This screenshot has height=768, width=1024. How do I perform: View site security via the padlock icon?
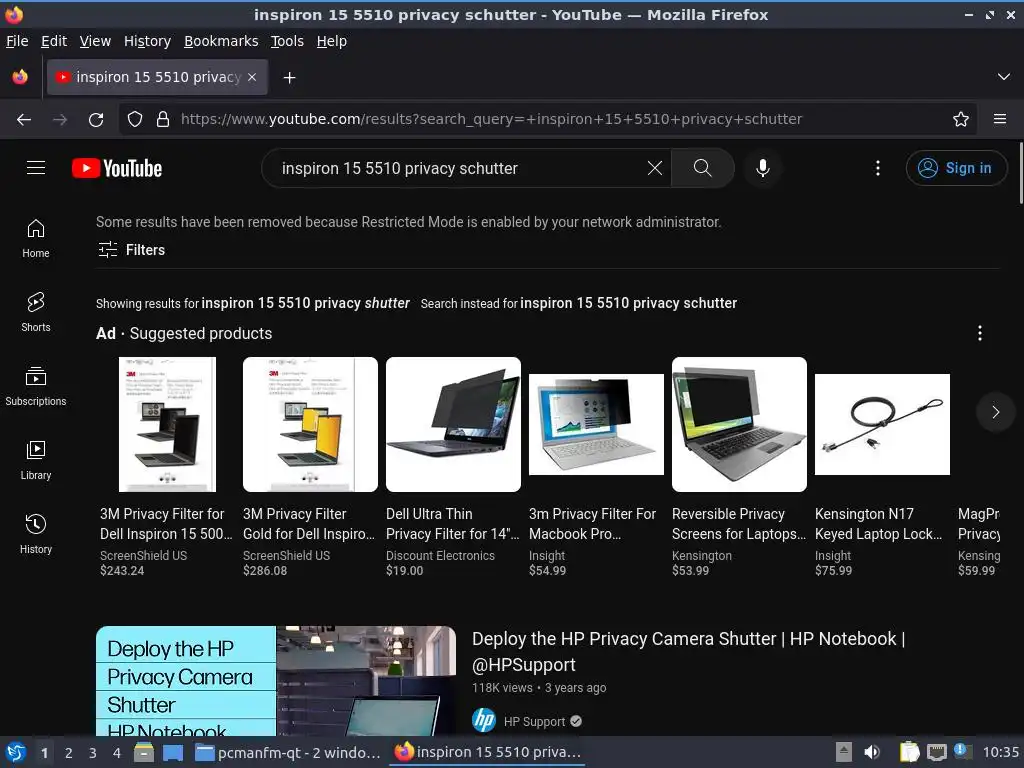click(x=163, y=120)
